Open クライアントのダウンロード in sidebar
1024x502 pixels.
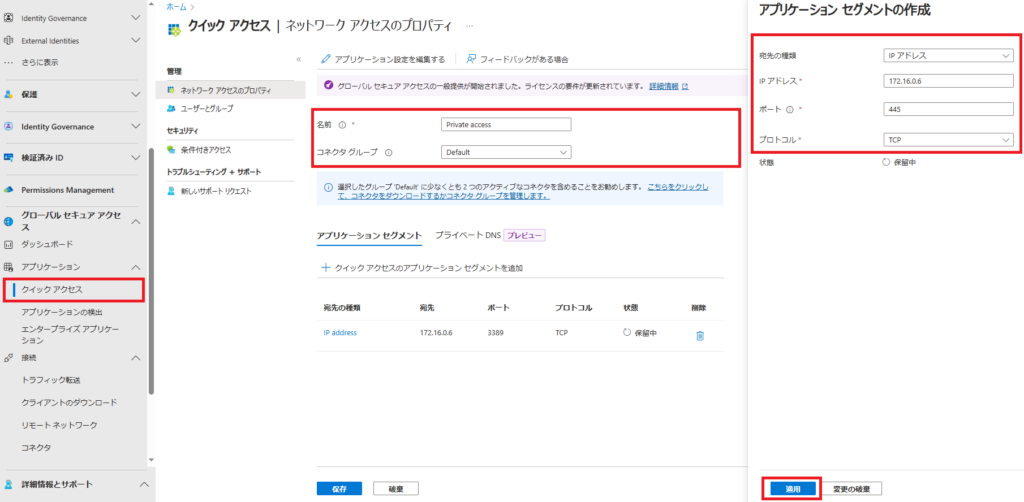(69, 403)
